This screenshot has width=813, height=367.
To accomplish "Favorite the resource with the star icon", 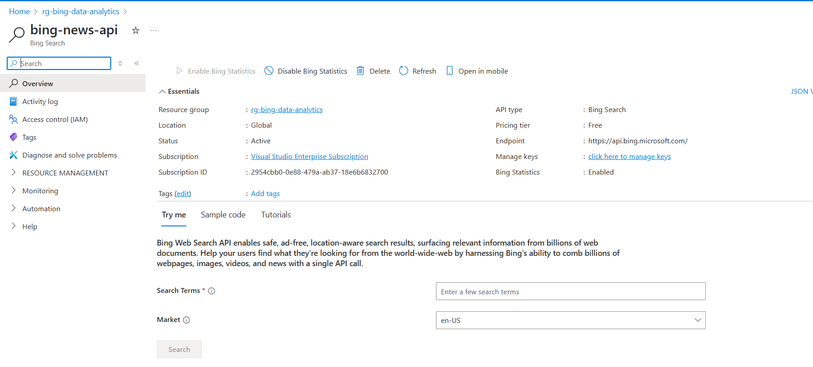I will pos(136,31).
